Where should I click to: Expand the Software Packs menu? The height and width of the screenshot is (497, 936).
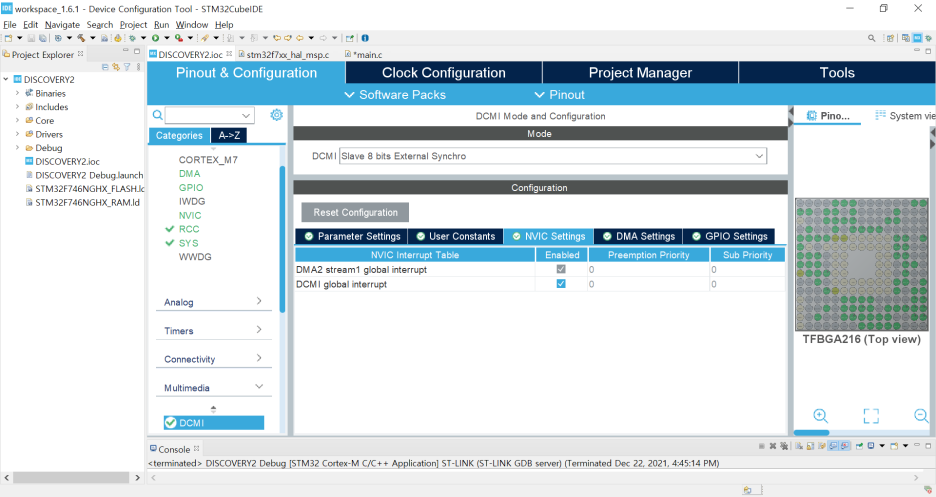pyautogui.click(x=395, y=95)
